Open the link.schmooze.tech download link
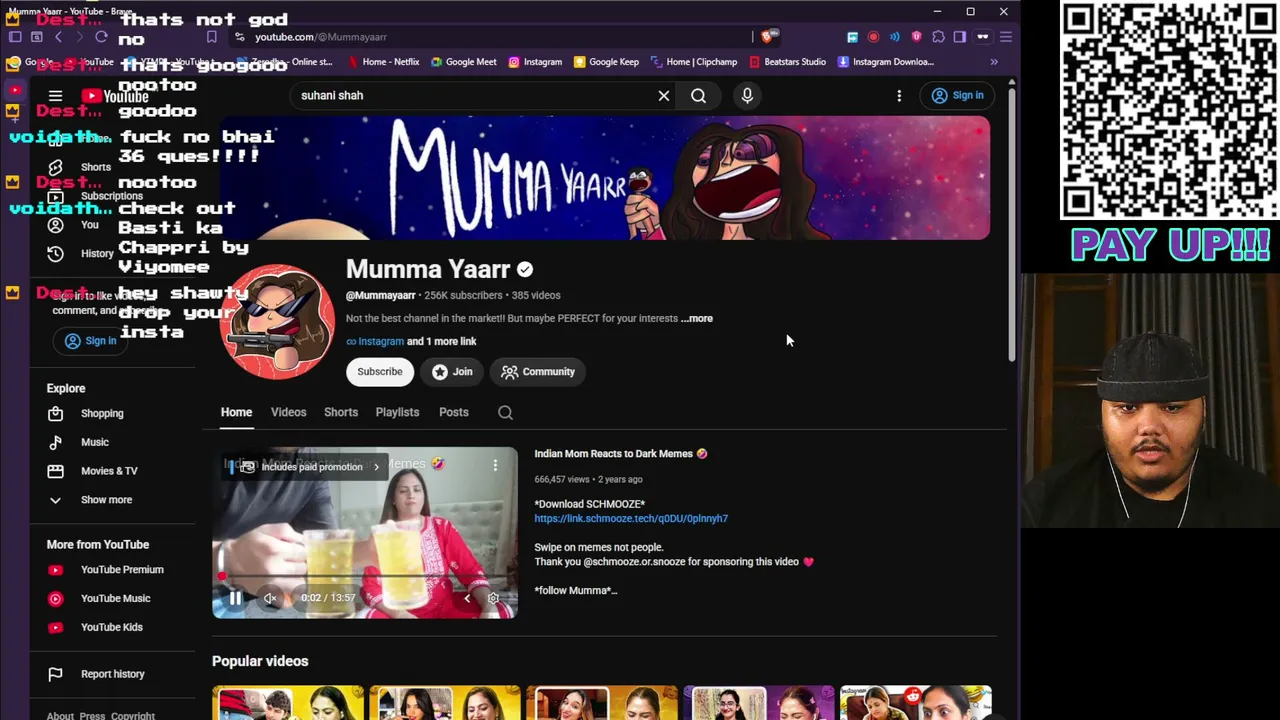The height and width of the screenshot is (720, 1280). click(x=631, y=519)
